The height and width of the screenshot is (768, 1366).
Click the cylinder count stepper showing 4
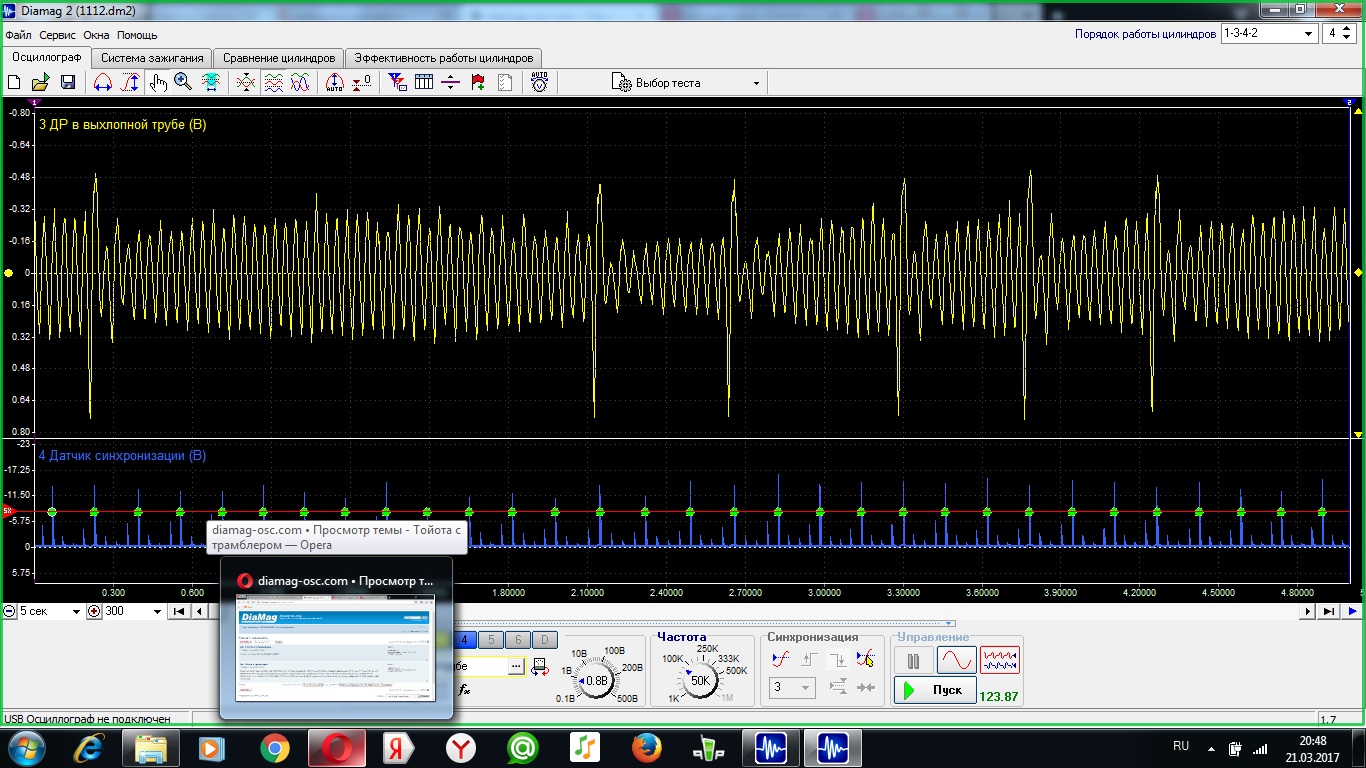(x=1337, y=33)
